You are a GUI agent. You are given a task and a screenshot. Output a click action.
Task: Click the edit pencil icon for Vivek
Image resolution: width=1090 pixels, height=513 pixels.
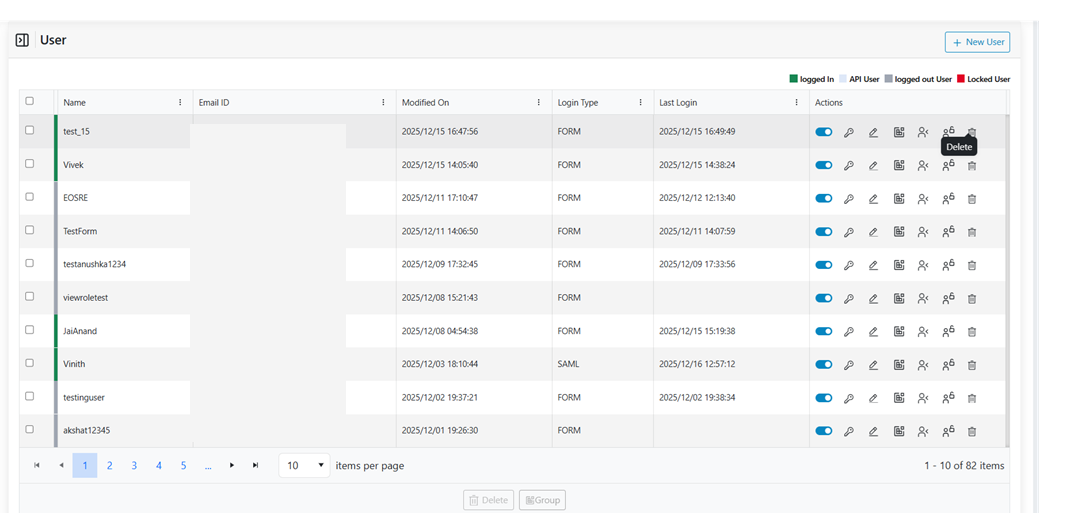[x=873, y=165]
